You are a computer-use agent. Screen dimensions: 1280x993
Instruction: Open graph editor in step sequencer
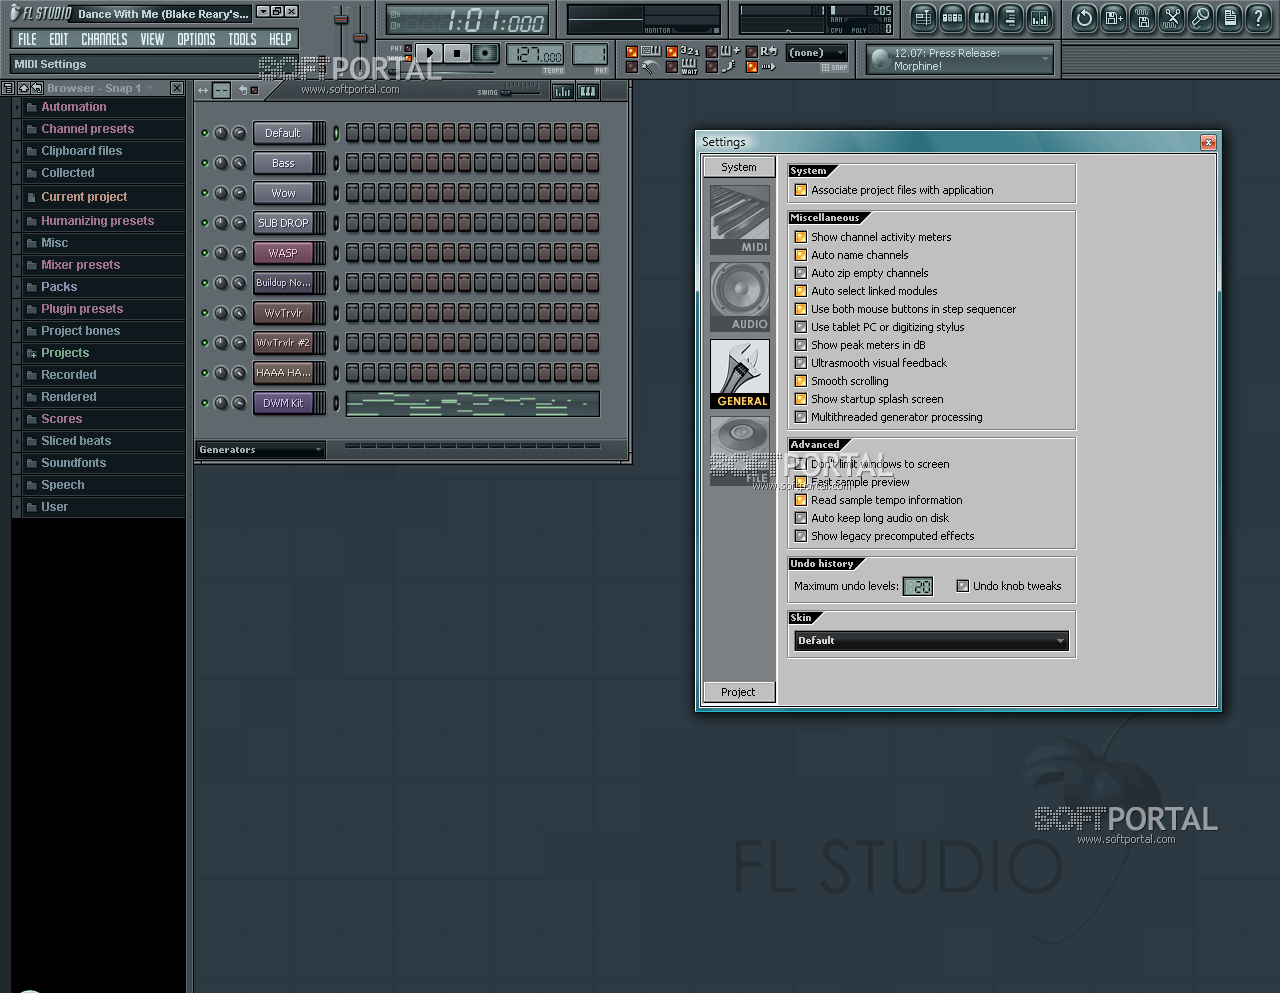(x=563, y=91)
